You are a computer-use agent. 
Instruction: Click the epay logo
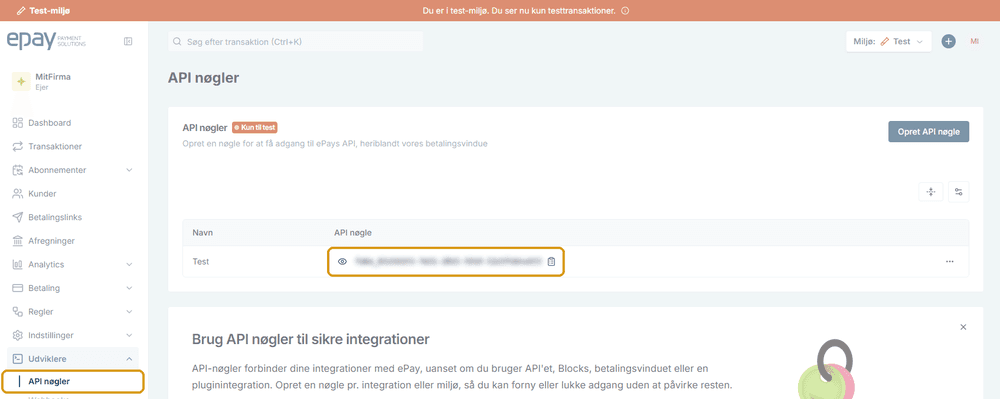pyautogui.click(x=46, y=40)
